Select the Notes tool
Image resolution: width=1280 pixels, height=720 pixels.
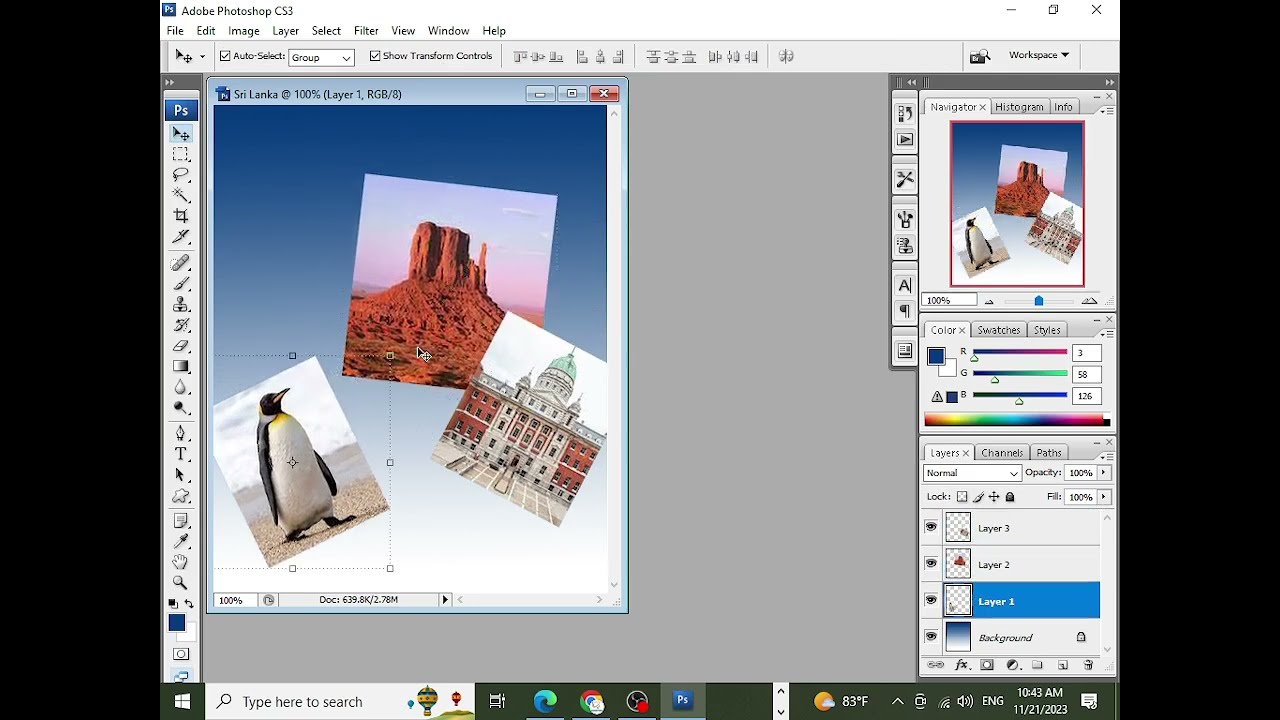(x=181, y=521)
